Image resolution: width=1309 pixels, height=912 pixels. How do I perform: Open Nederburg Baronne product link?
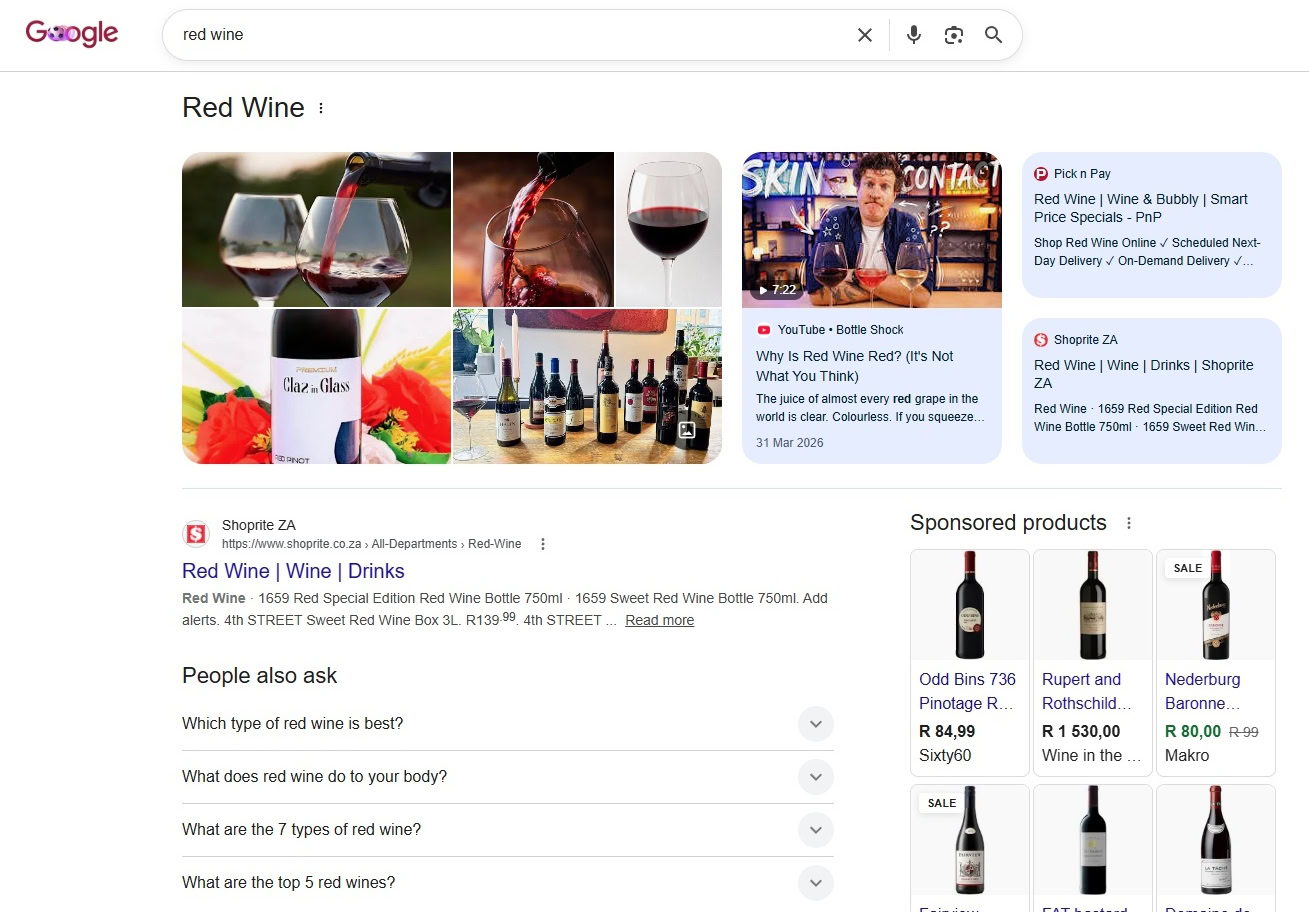tap(1203, 691)
